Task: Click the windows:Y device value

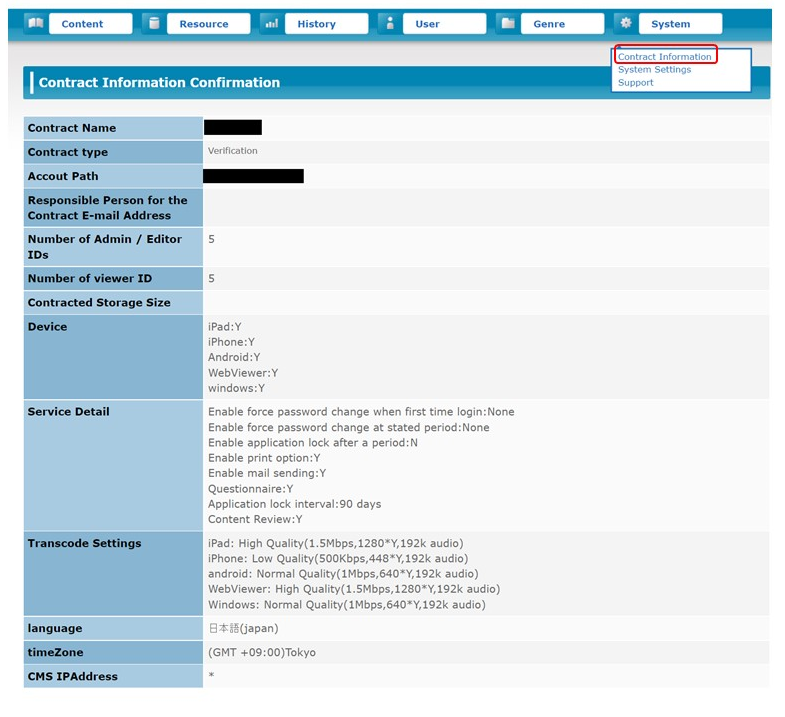Action: coord(236,388)
